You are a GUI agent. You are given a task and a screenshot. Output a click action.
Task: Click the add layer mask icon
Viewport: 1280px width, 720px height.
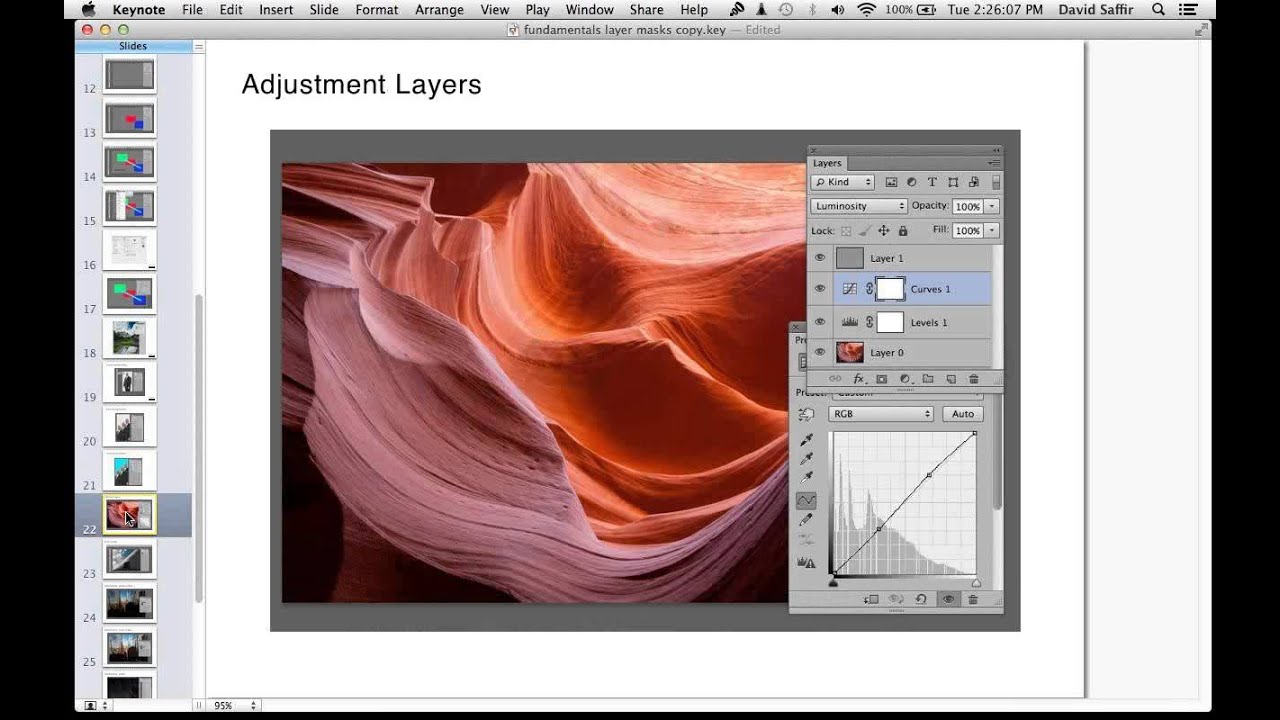click(881, 379)
